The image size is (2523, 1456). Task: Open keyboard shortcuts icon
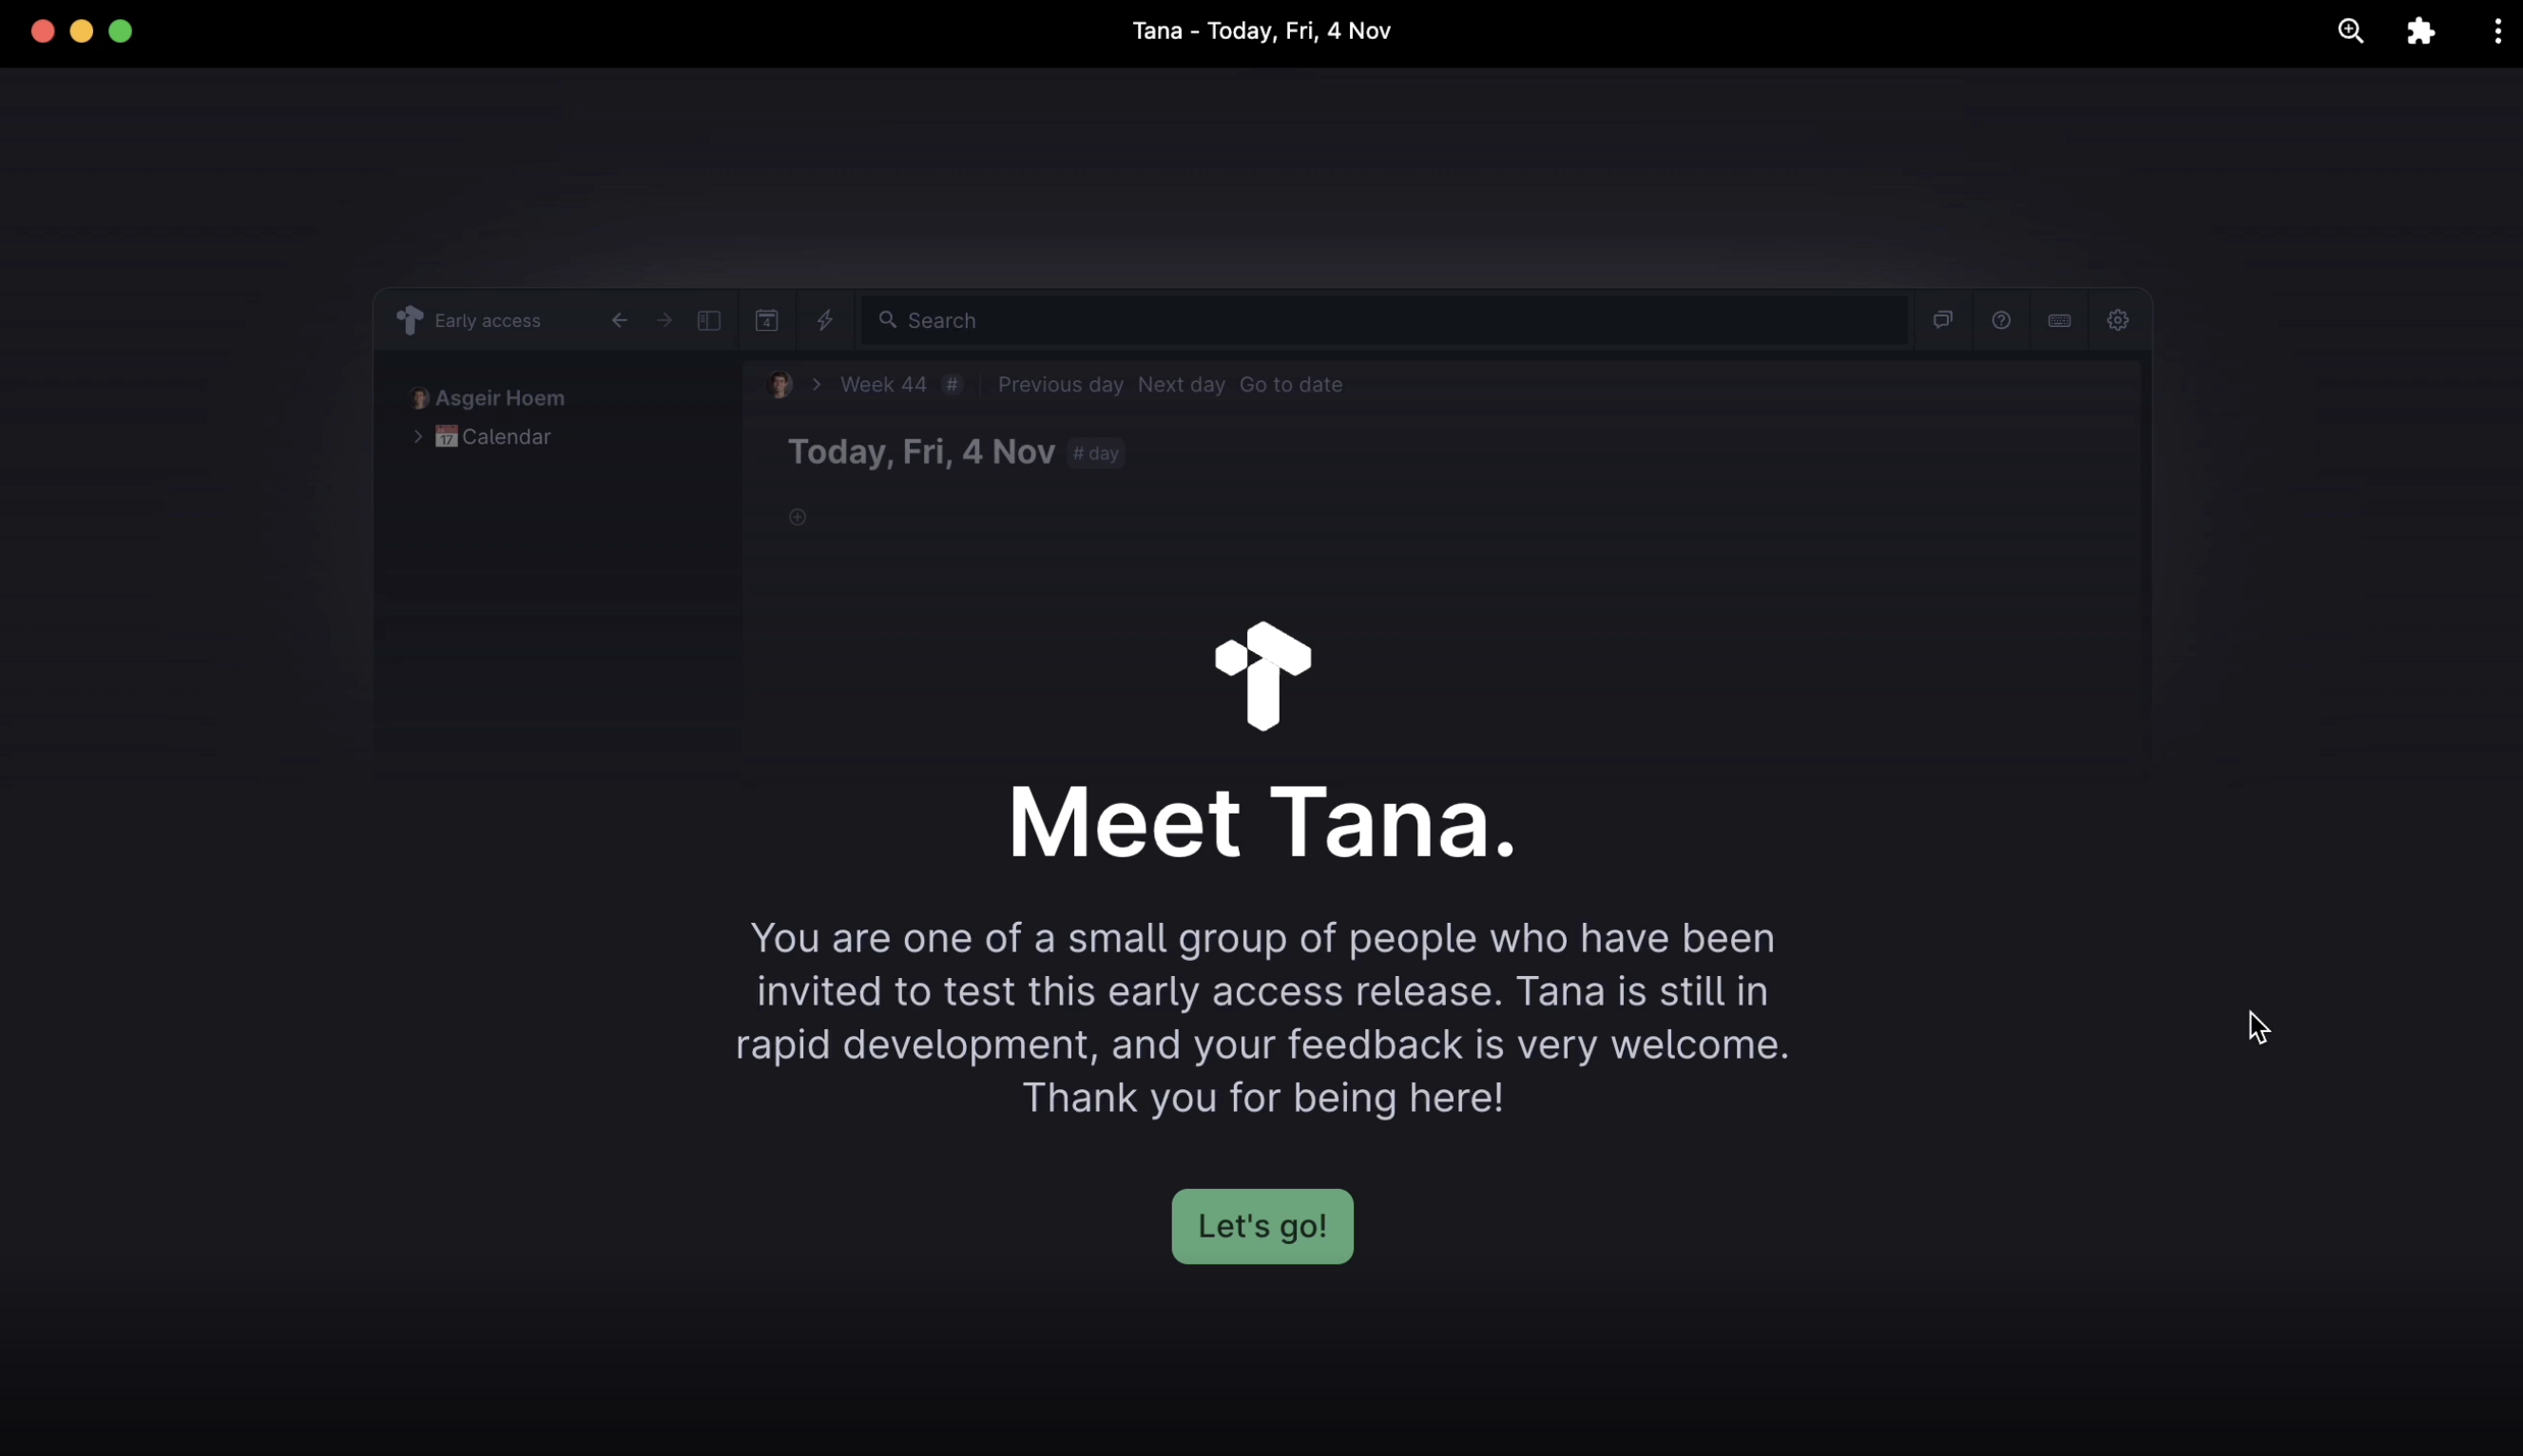[2059, 320]
